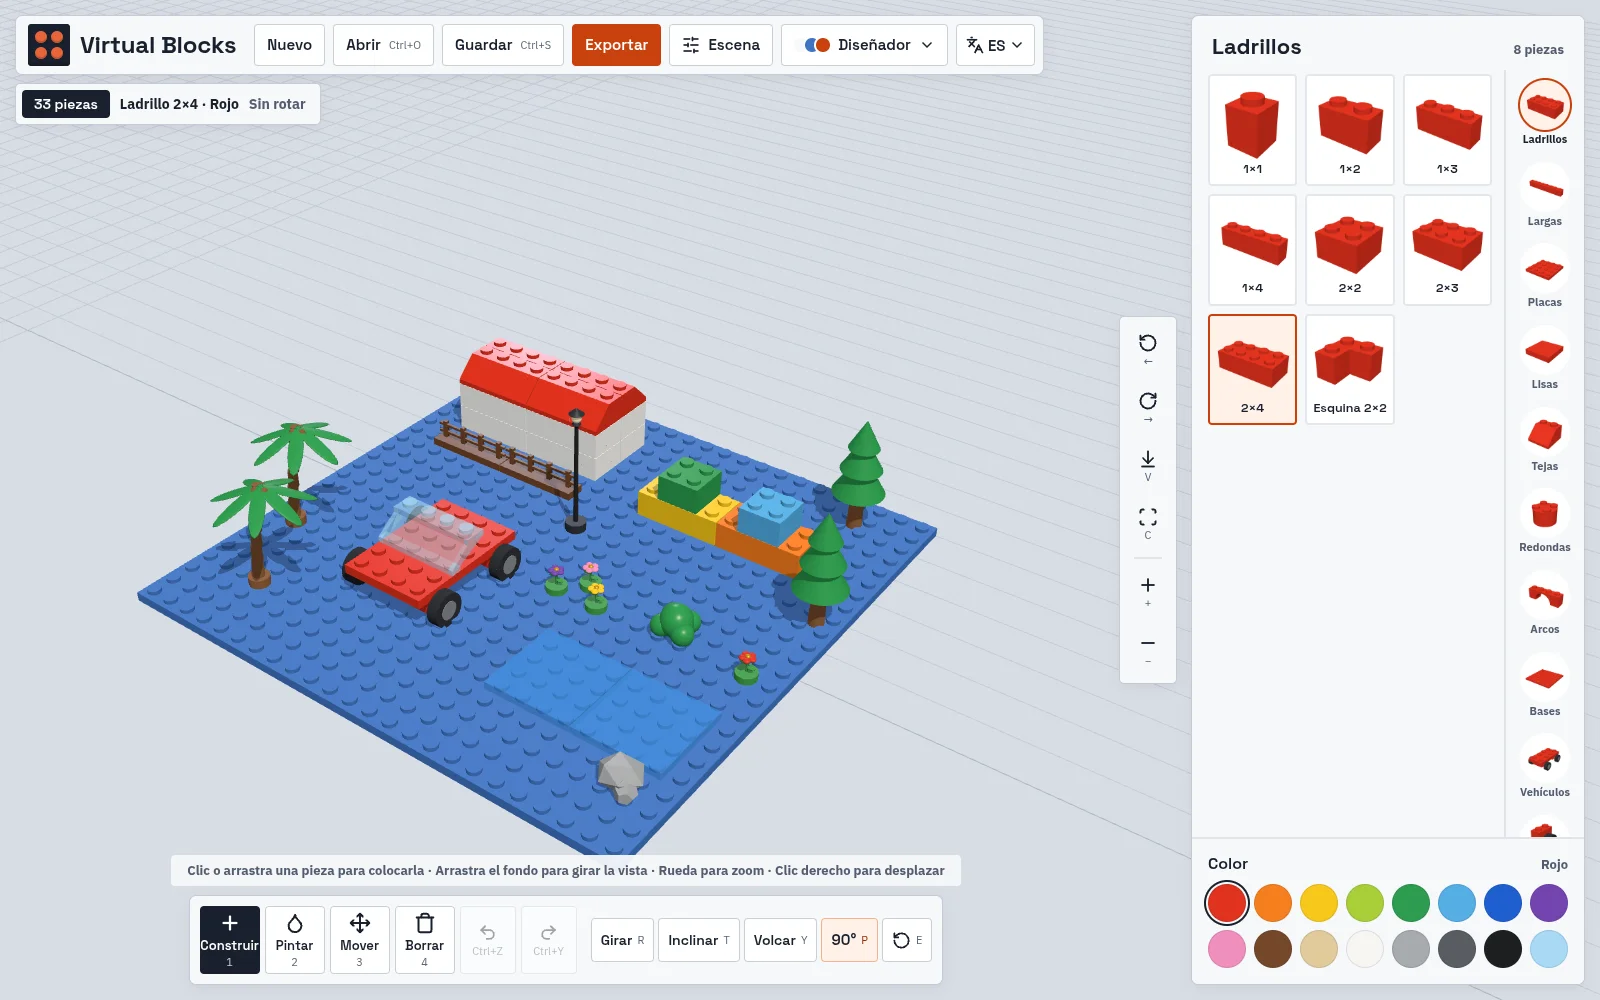
Task: Click the Girar button
Action: click(x=622, y=940)
